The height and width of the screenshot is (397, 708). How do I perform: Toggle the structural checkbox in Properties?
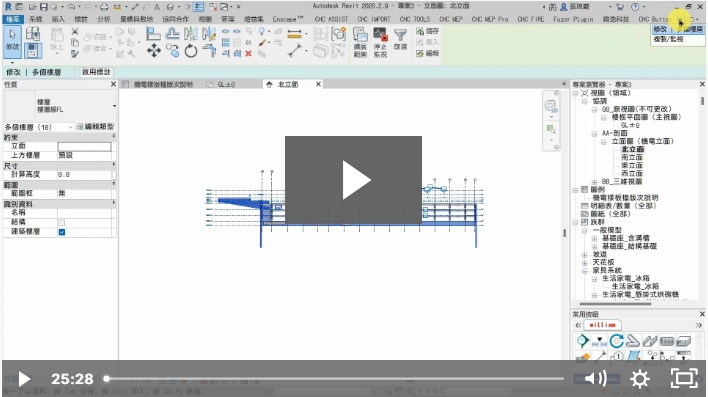coord(62,222)
